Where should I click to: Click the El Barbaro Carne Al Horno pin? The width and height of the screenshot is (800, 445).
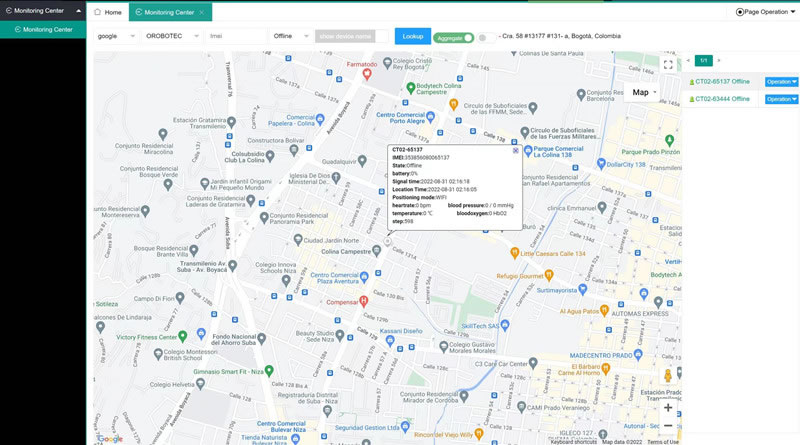[606, 368]
